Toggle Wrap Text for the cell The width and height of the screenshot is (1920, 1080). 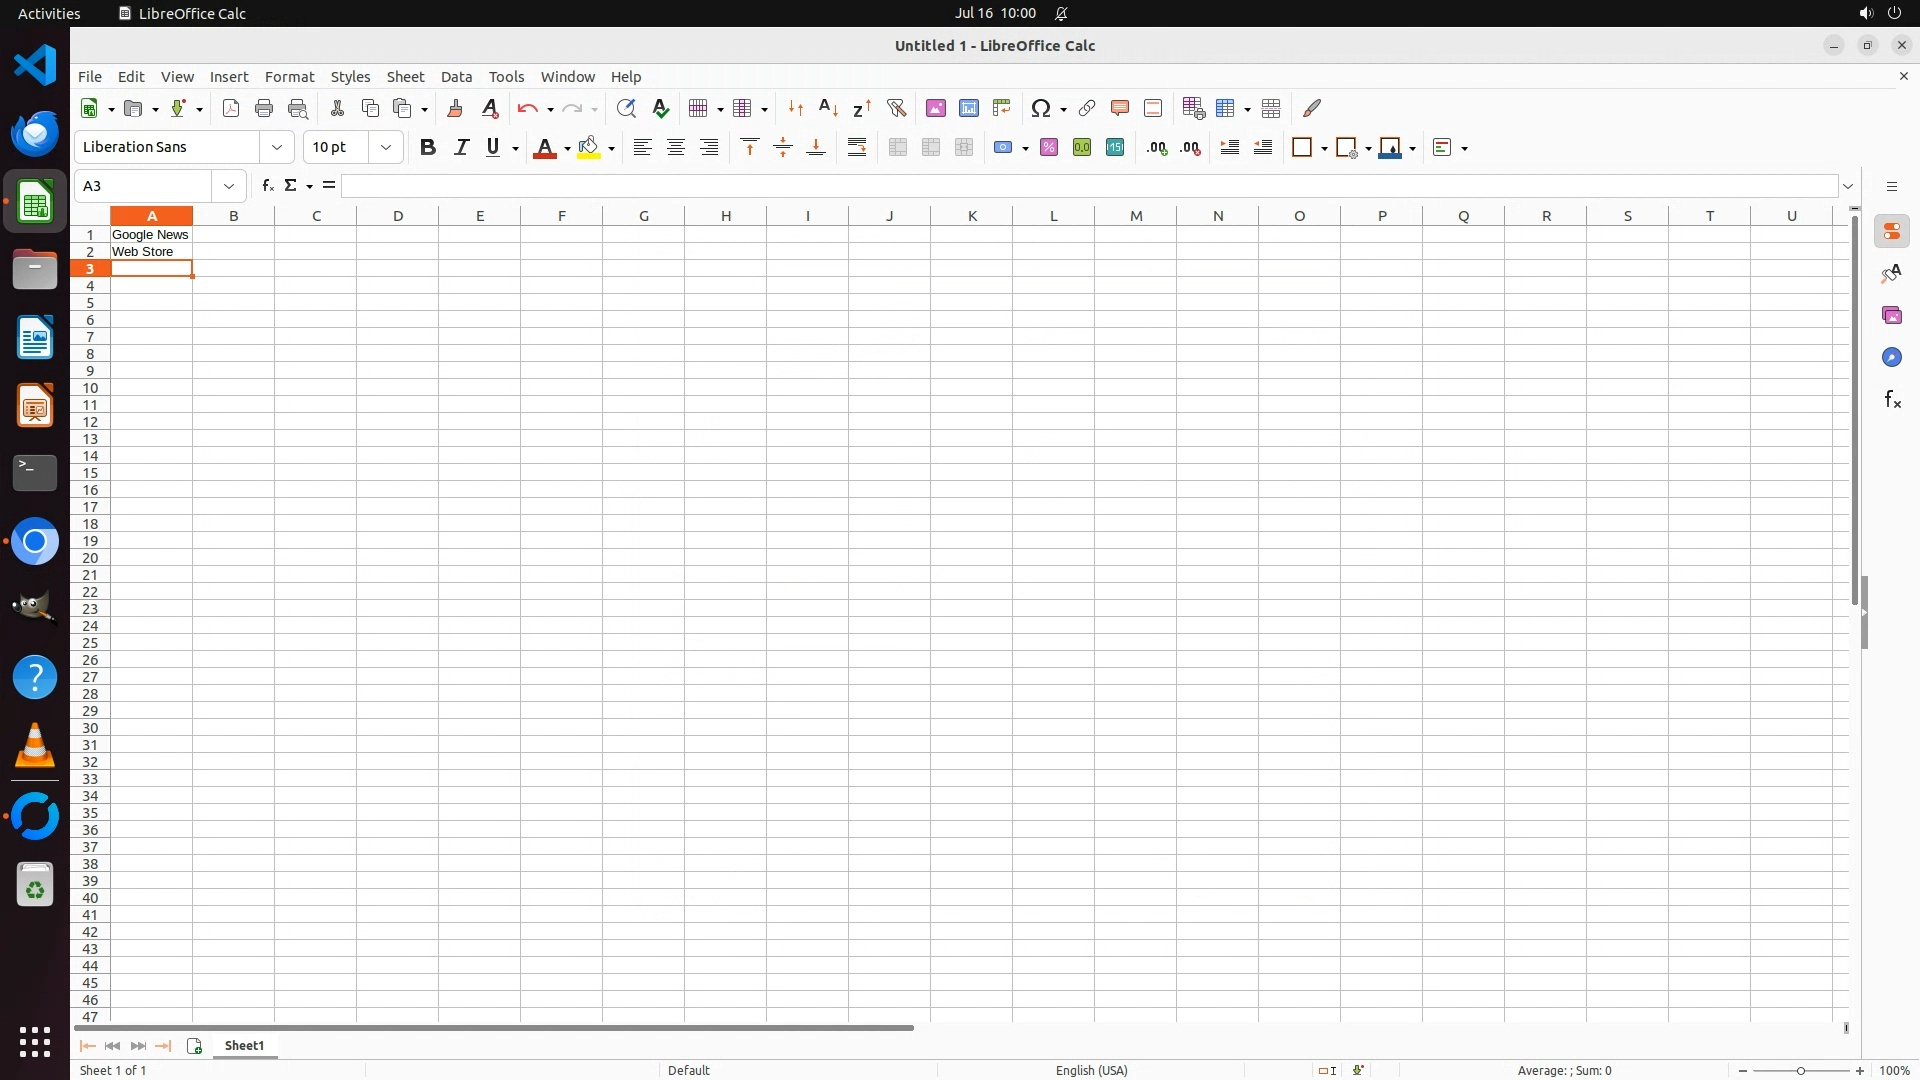click(857, 148)
